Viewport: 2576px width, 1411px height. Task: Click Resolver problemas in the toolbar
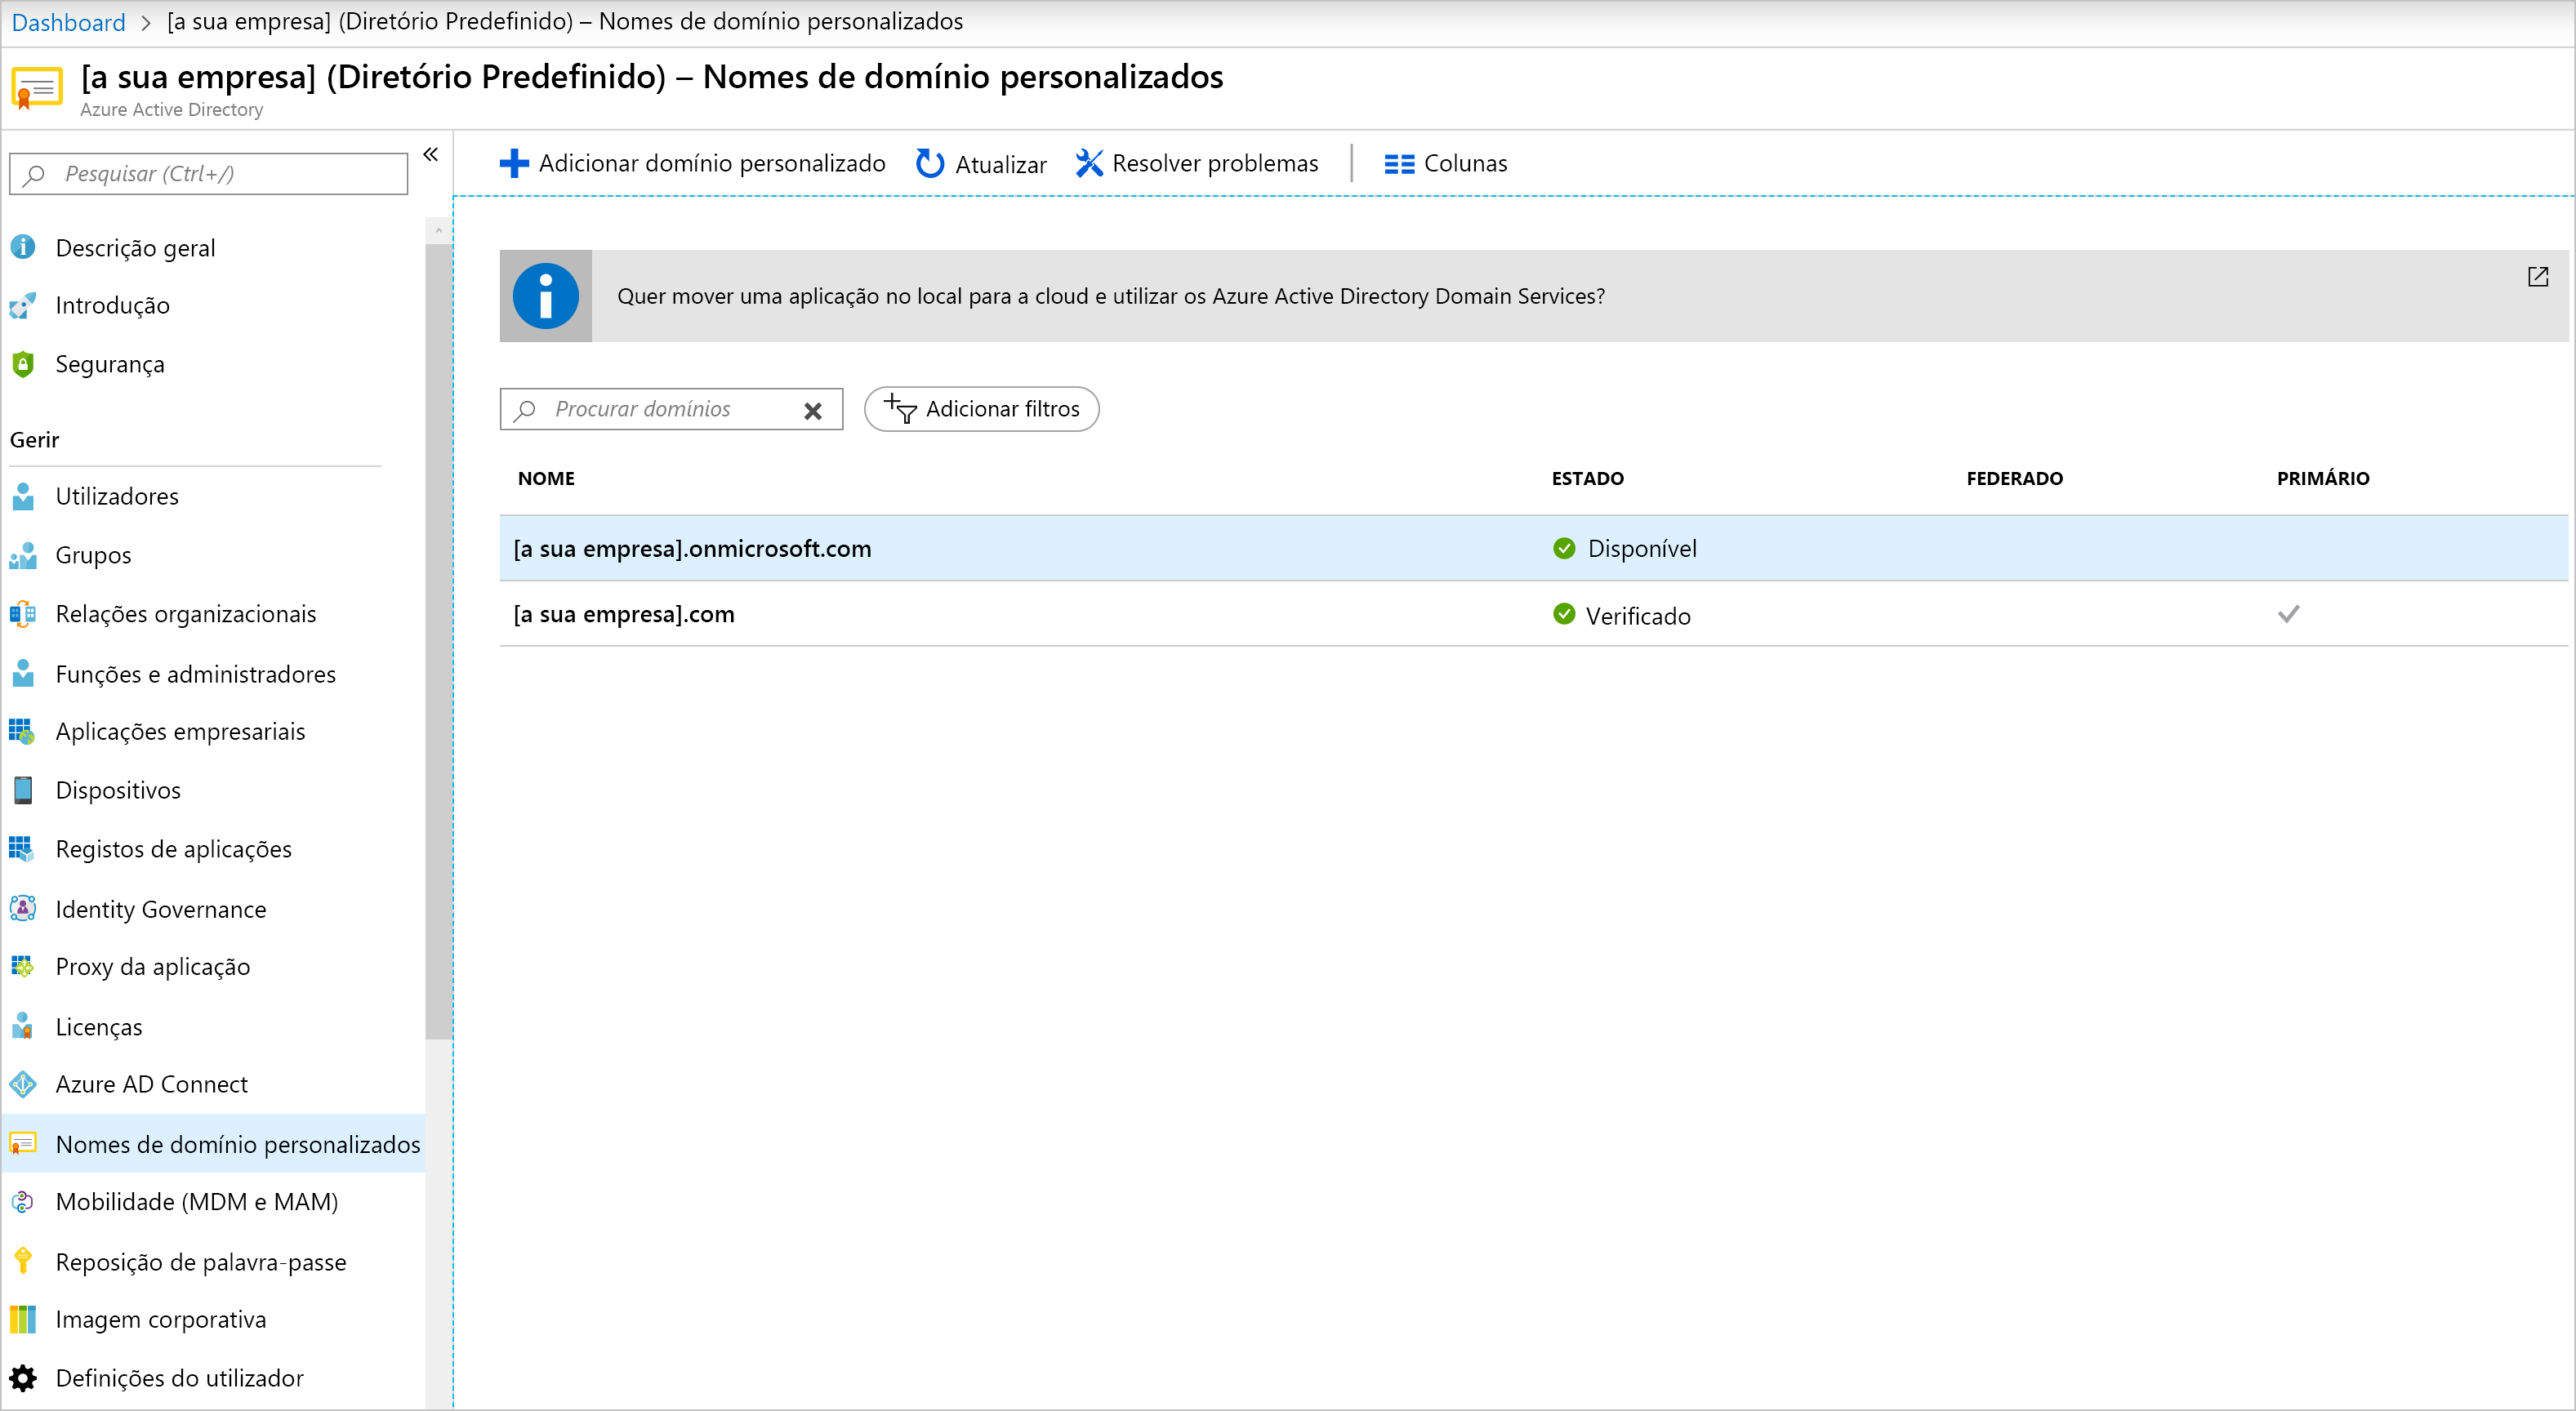click(1197, 163)
